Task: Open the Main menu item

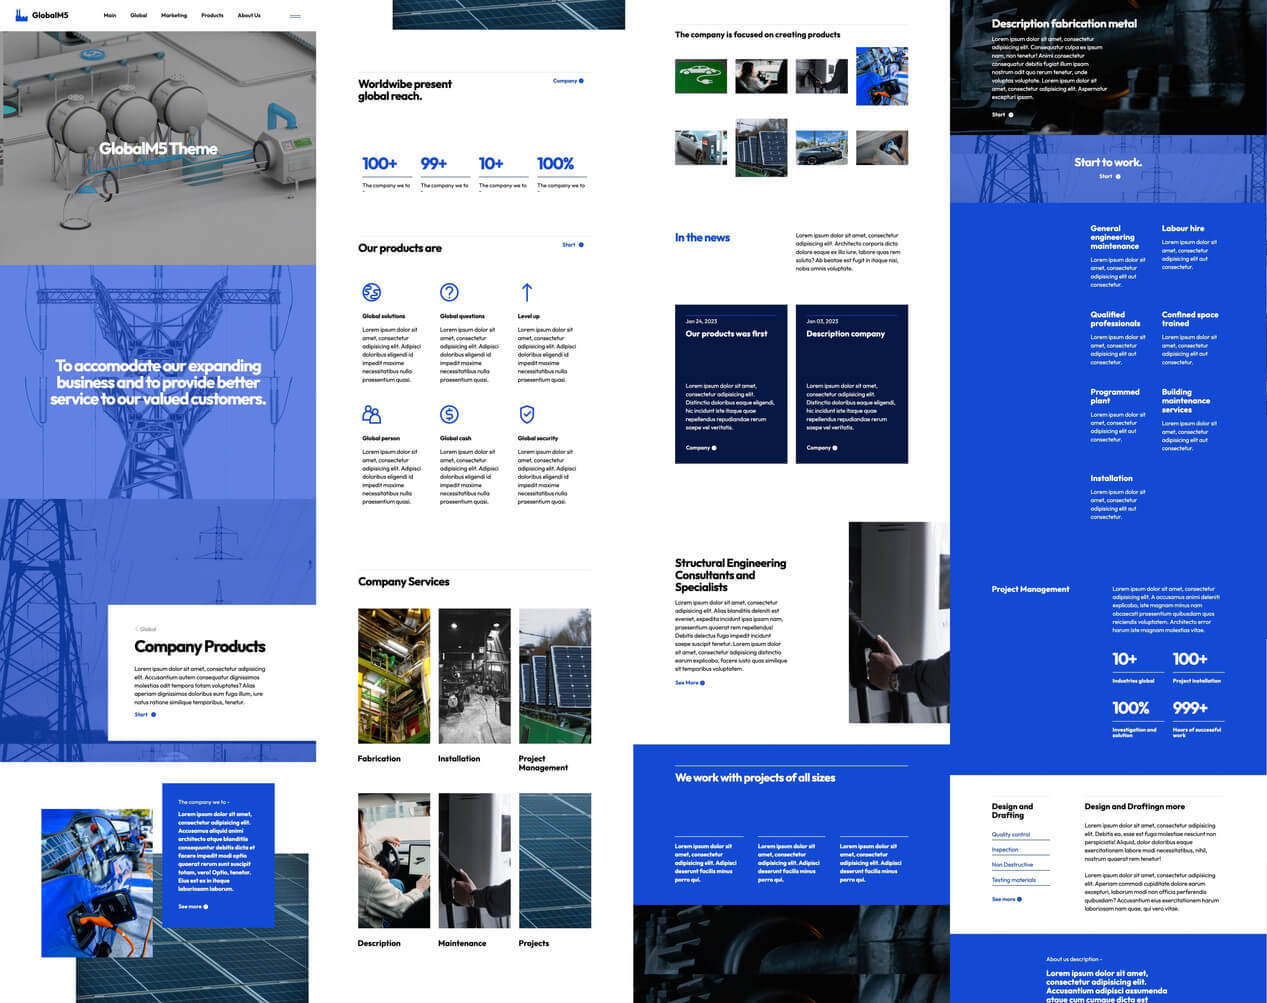Action: coord(110,16)
